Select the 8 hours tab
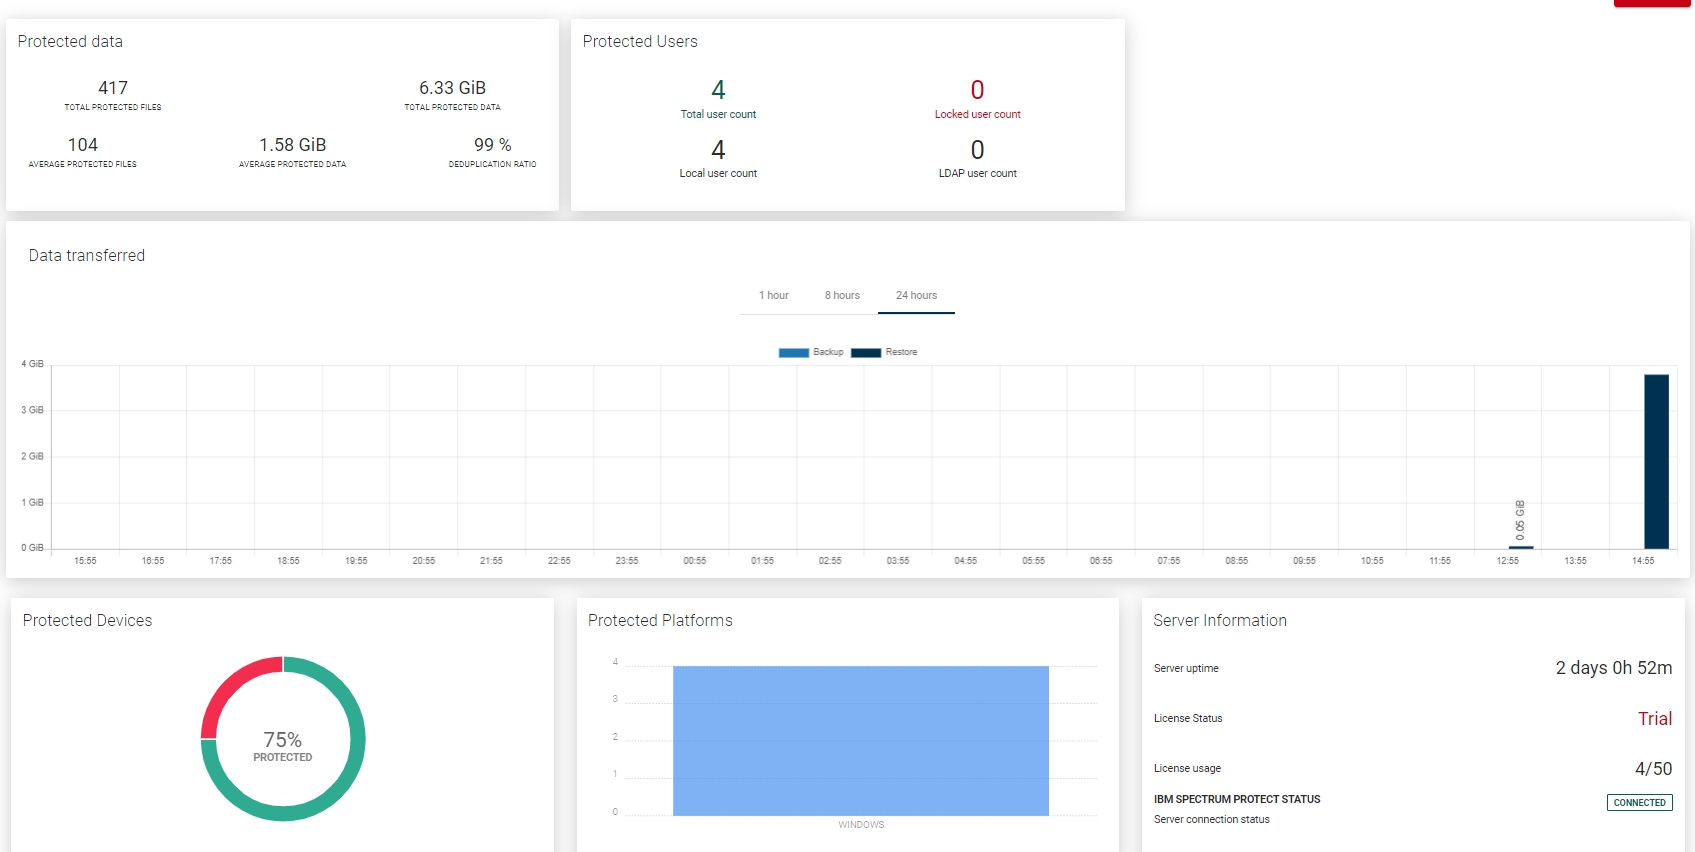Viewport: 1695px width, 852px height. (x=842, y=295)
